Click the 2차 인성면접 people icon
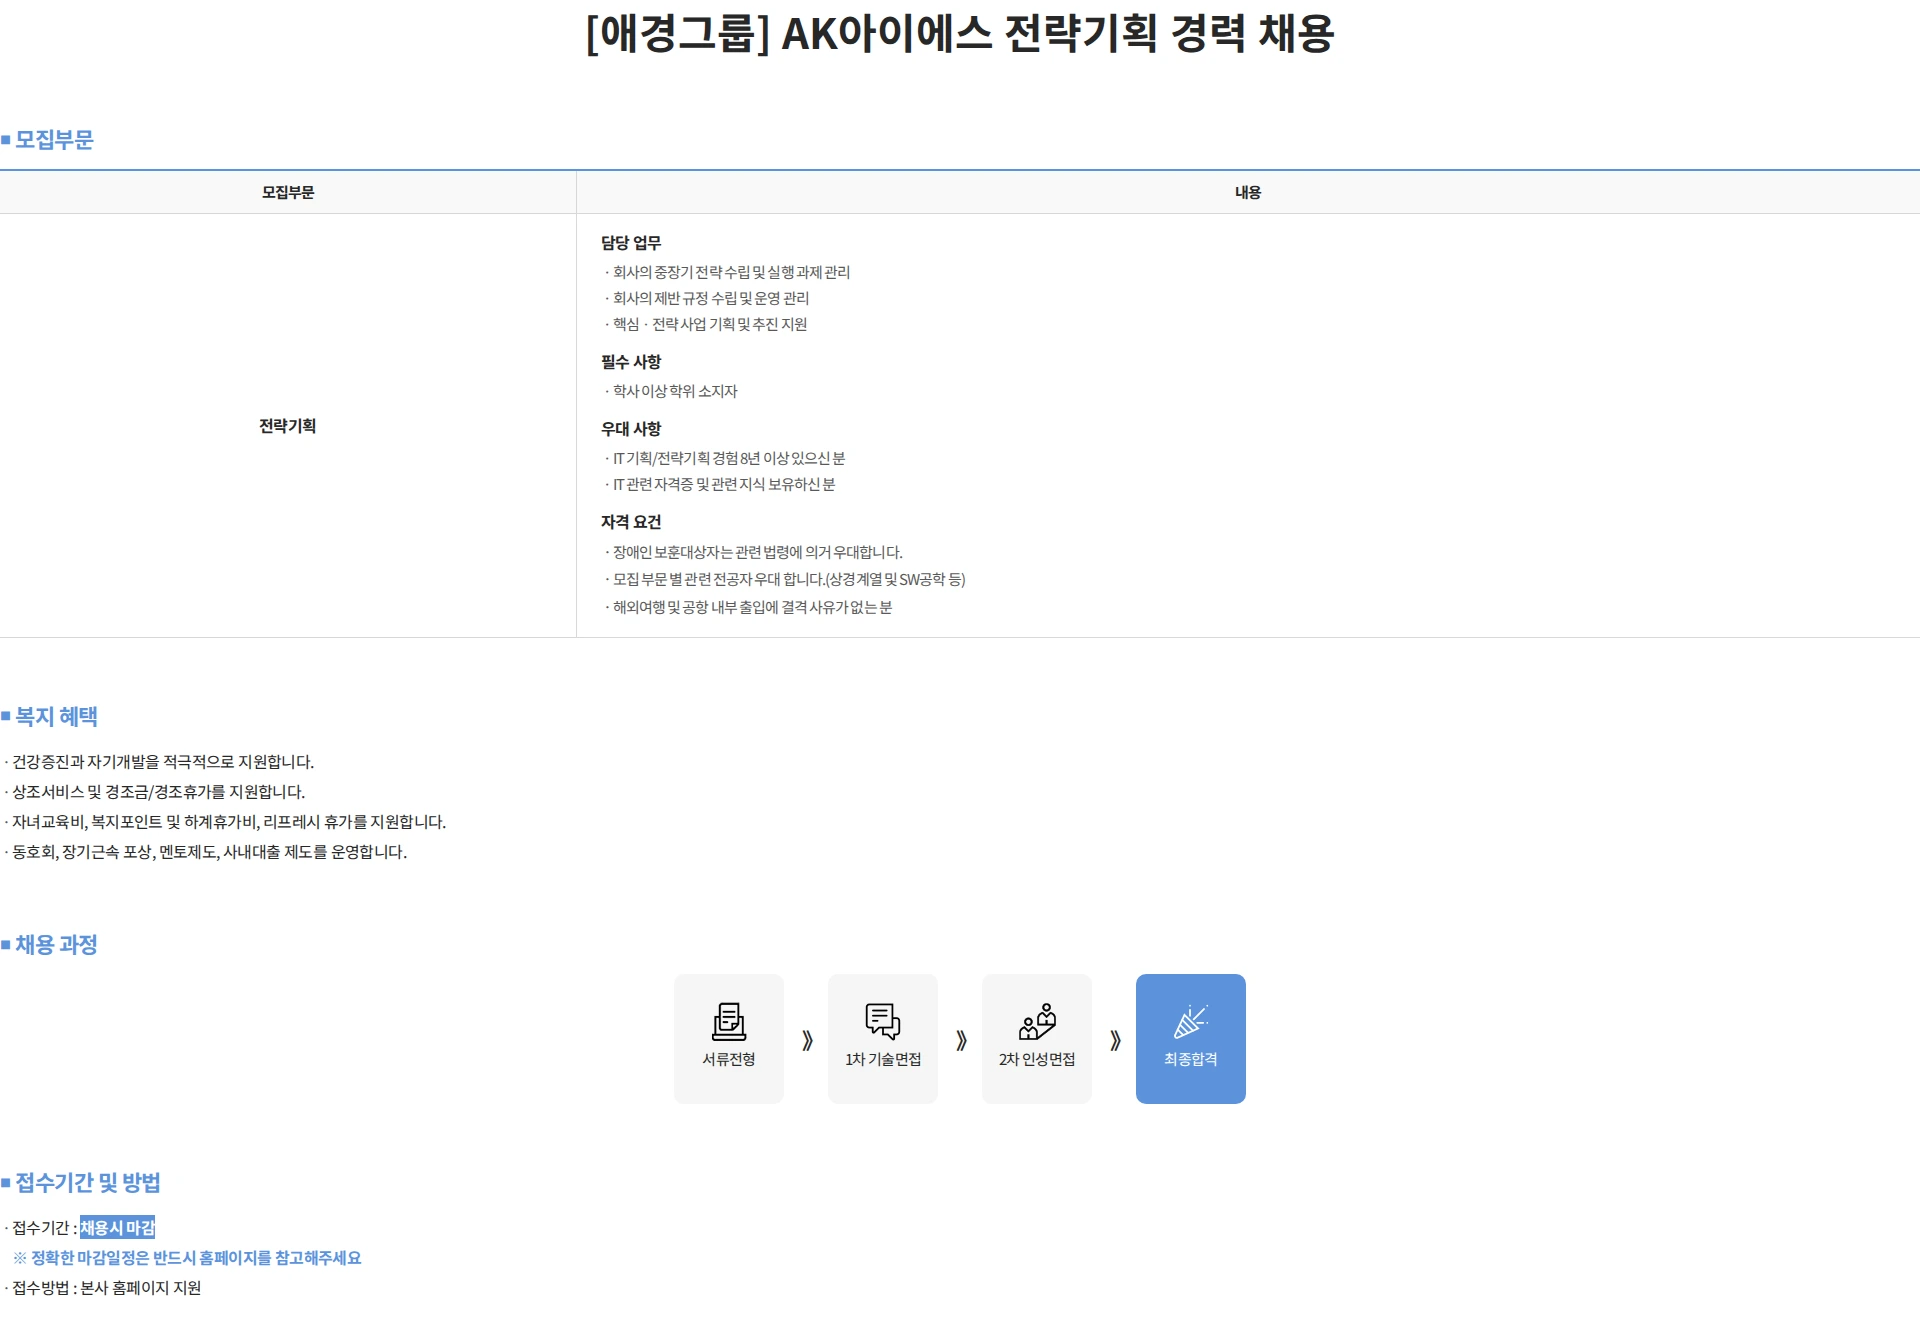The height and width of the screenshot is (1322, 1920). (1037, 1021)
